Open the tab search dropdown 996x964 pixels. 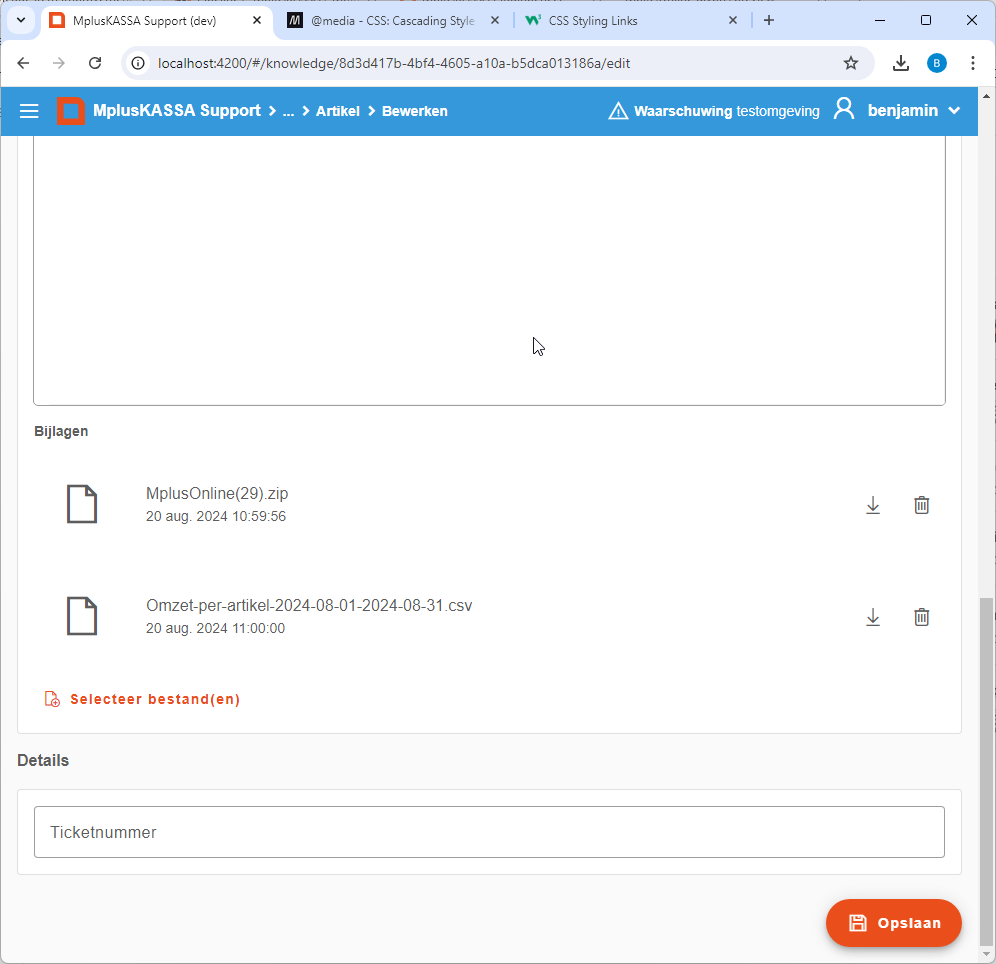(x=21, y=20)
